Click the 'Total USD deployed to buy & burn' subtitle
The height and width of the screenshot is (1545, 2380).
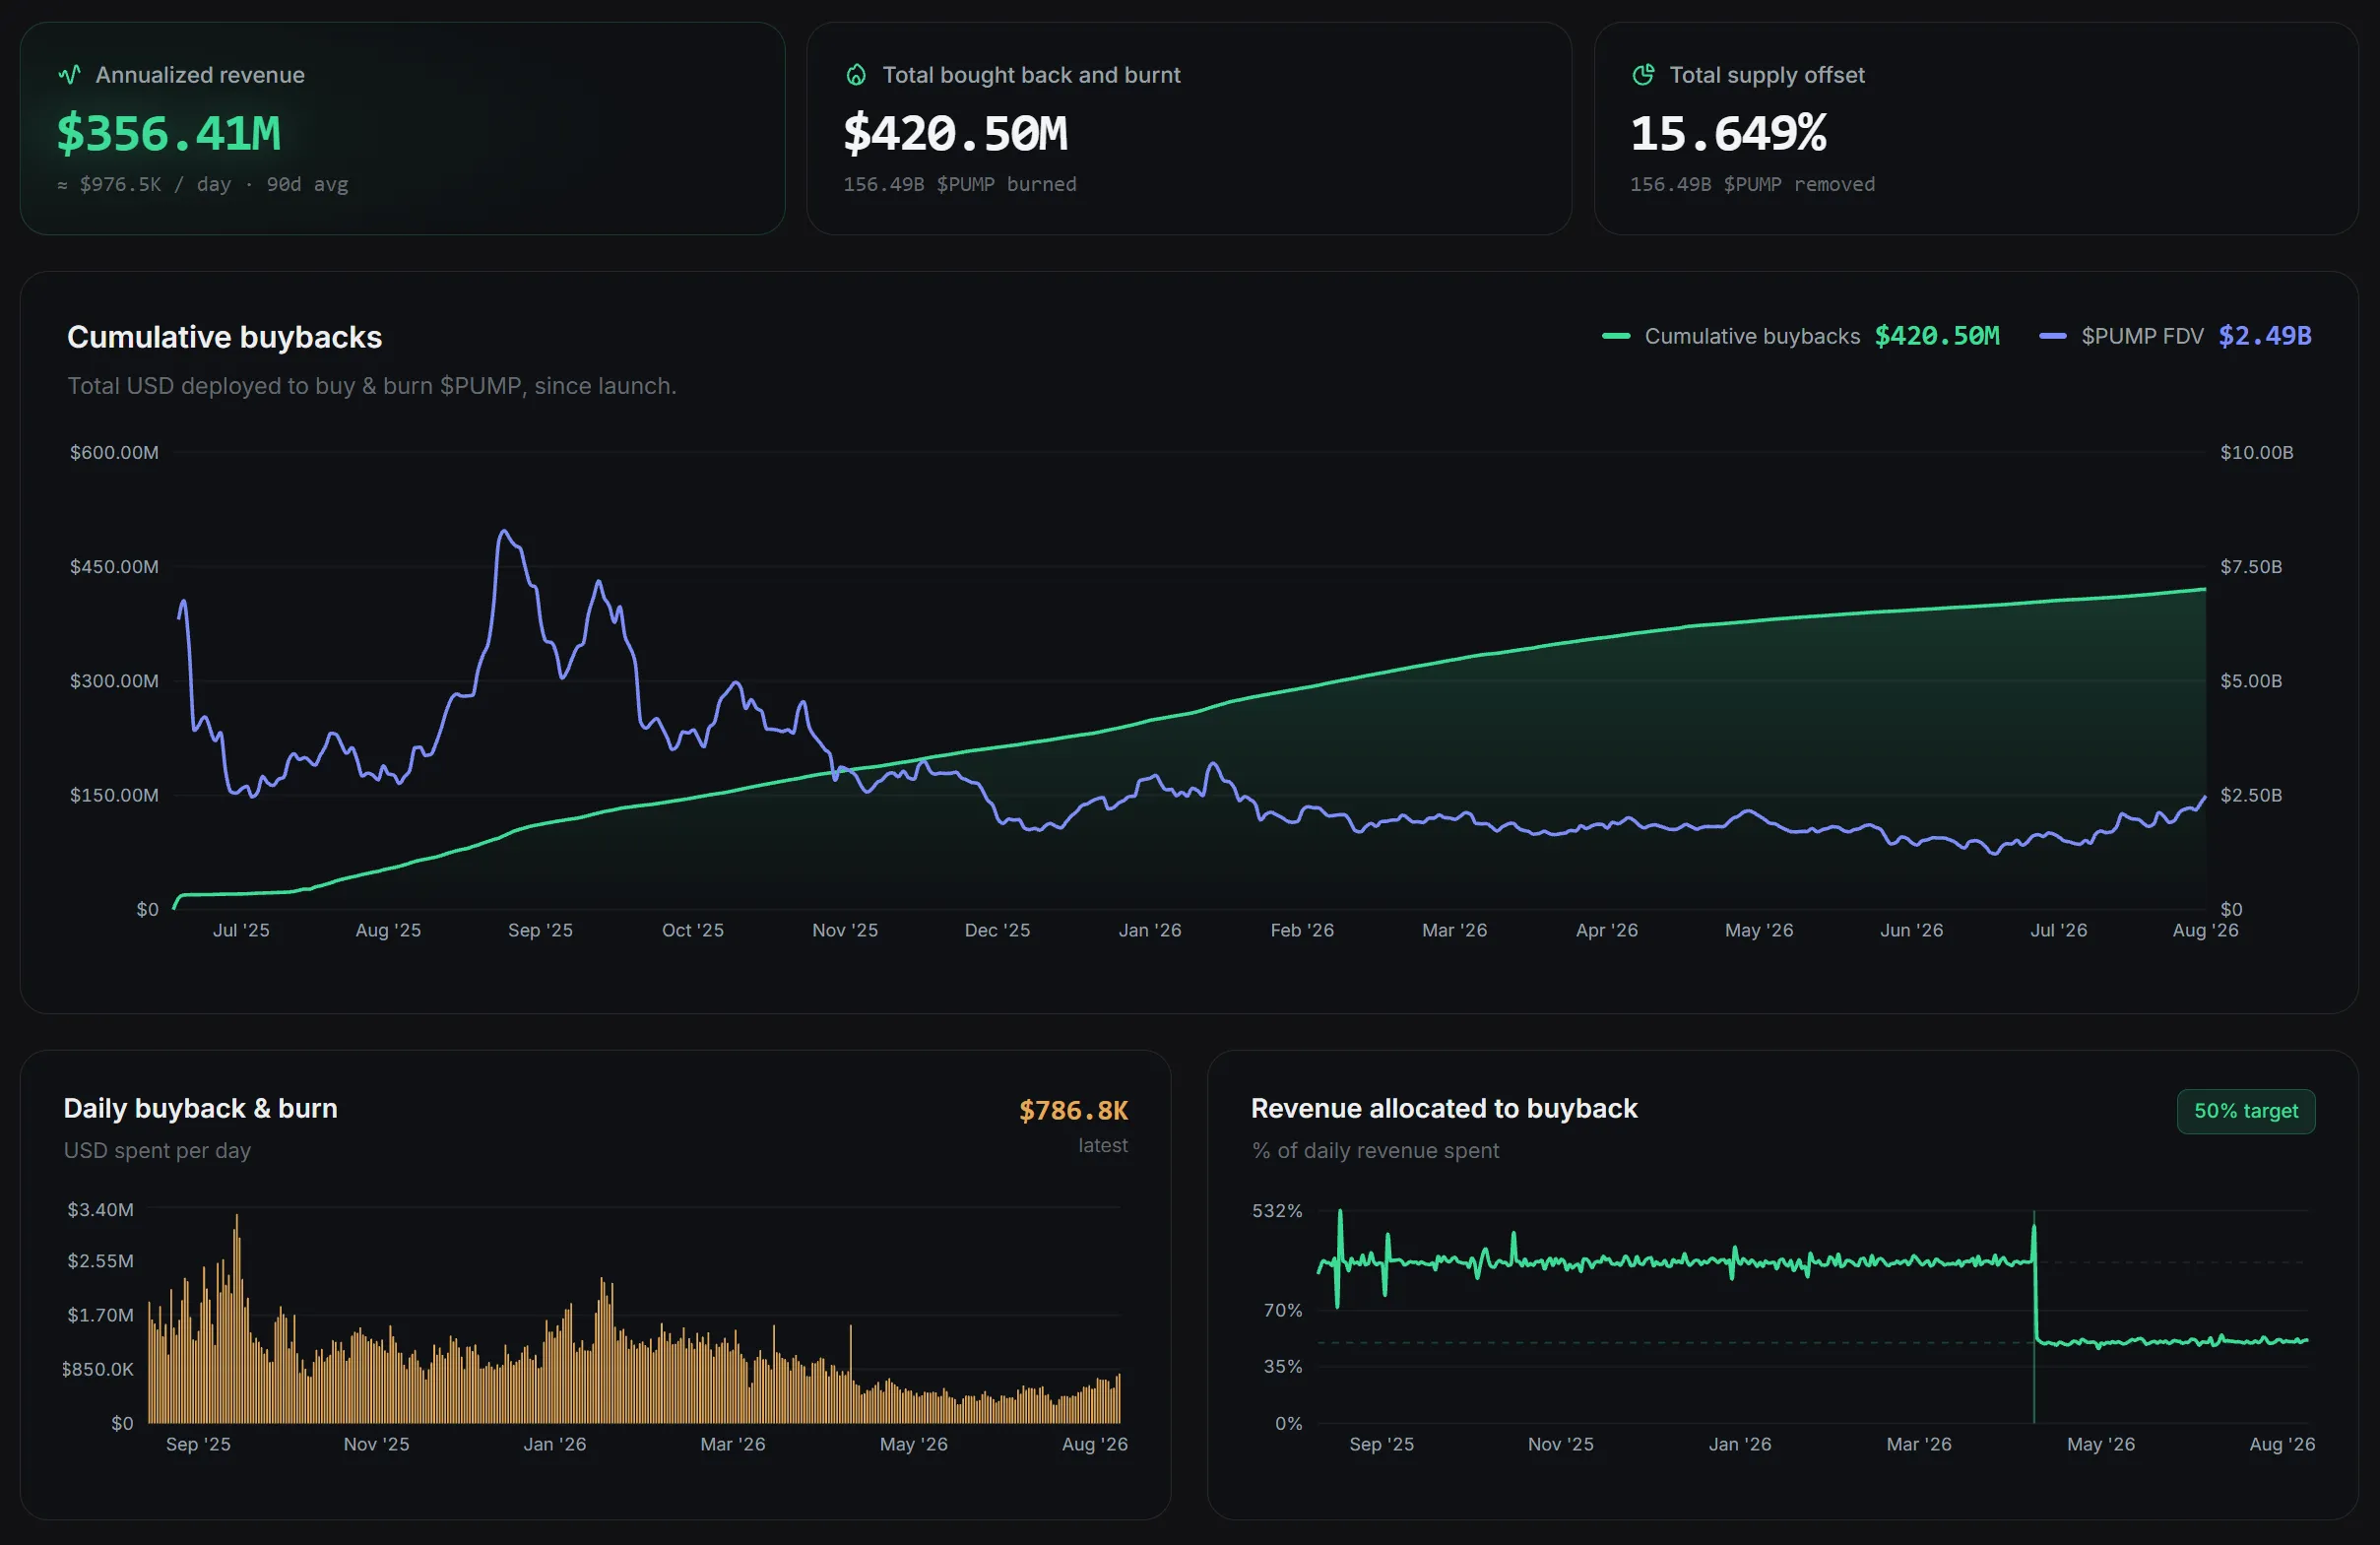[x=372, y=386]
